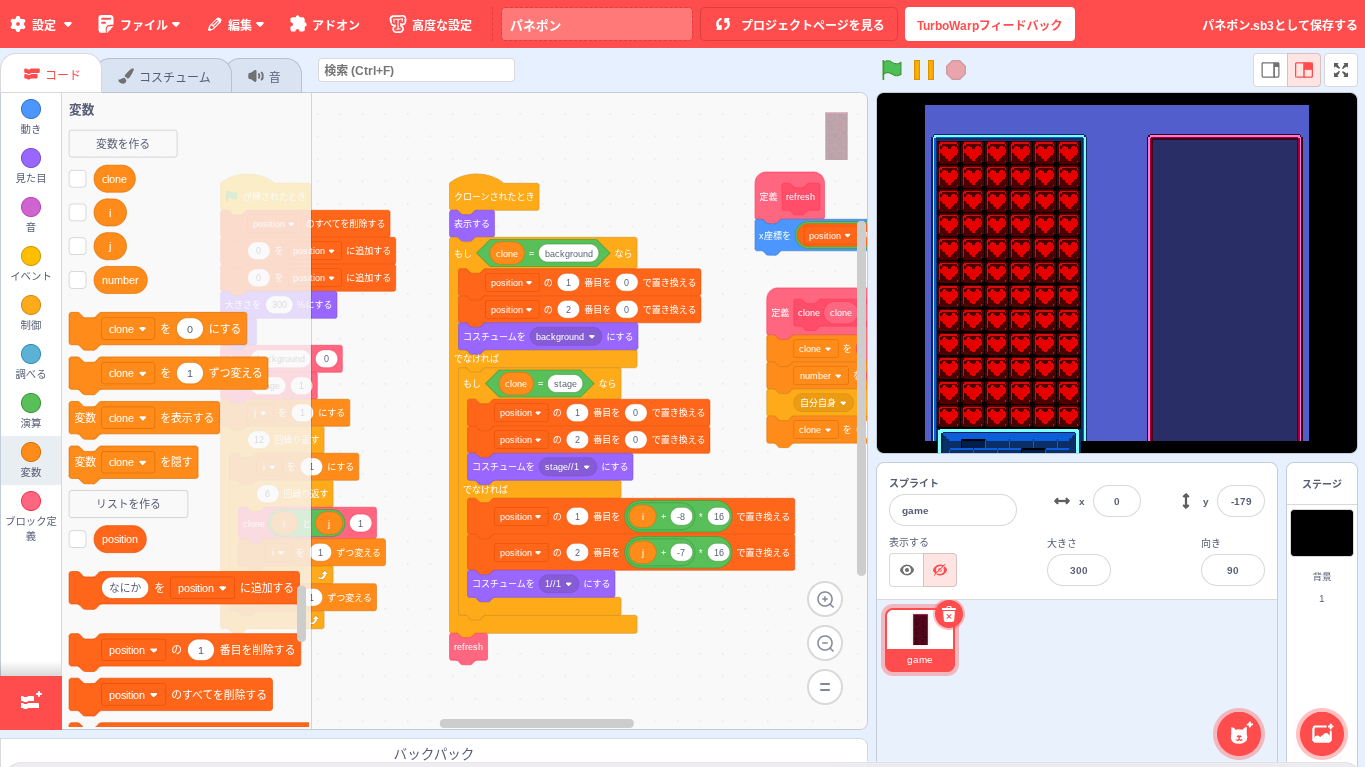Select the 動き block category

(x=31, y=117)
